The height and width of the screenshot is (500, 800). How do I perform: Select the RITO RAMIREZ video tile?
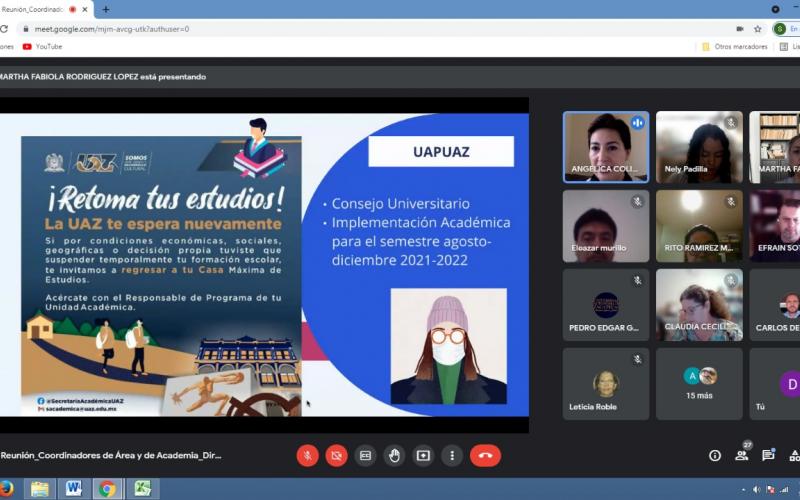tap(699, 226)
